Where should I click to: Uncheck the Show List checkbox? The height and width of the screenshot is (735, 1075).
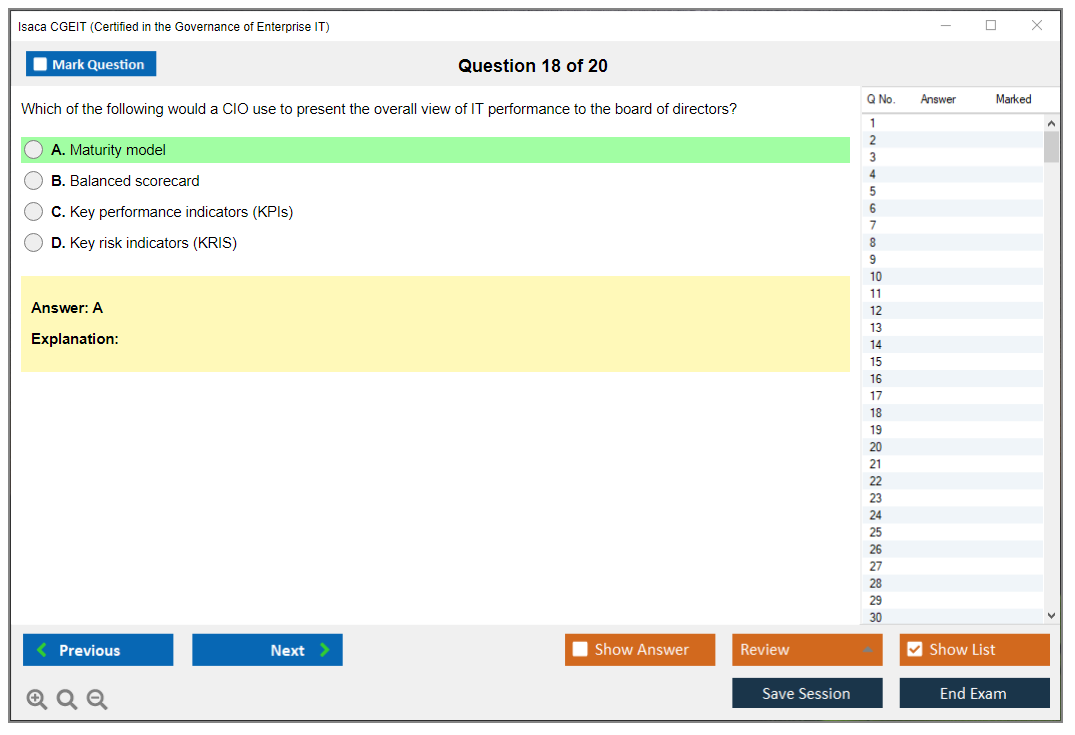tap(914, 650)
